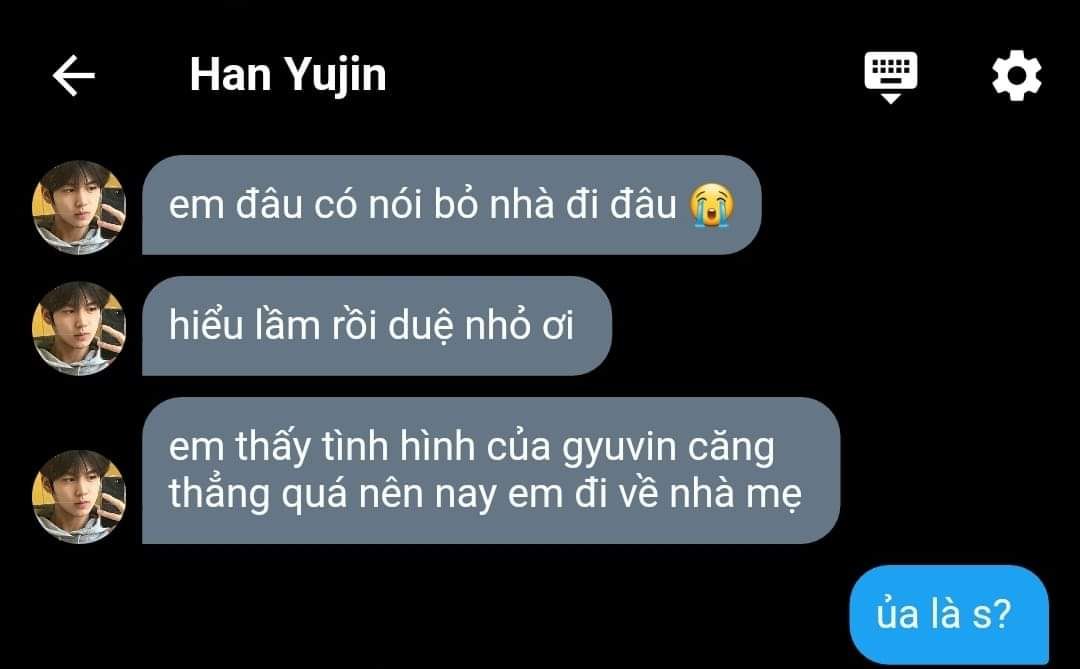Tap the word 'hiểu' starting the second message
The width and height of the screenshot is (1080, 669).
(206, 325)
